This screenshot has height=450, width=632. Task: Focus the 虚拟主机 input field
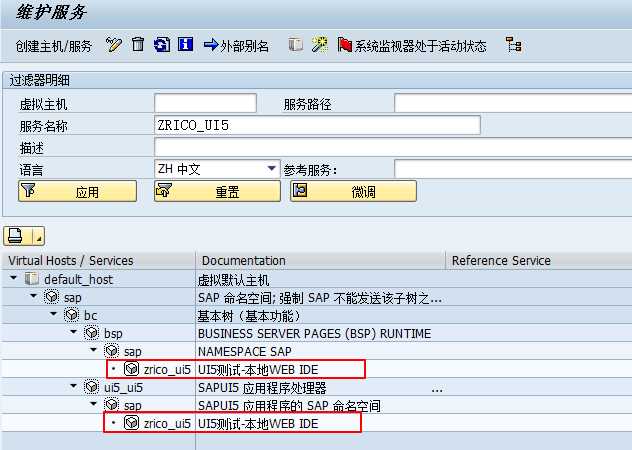206,103
